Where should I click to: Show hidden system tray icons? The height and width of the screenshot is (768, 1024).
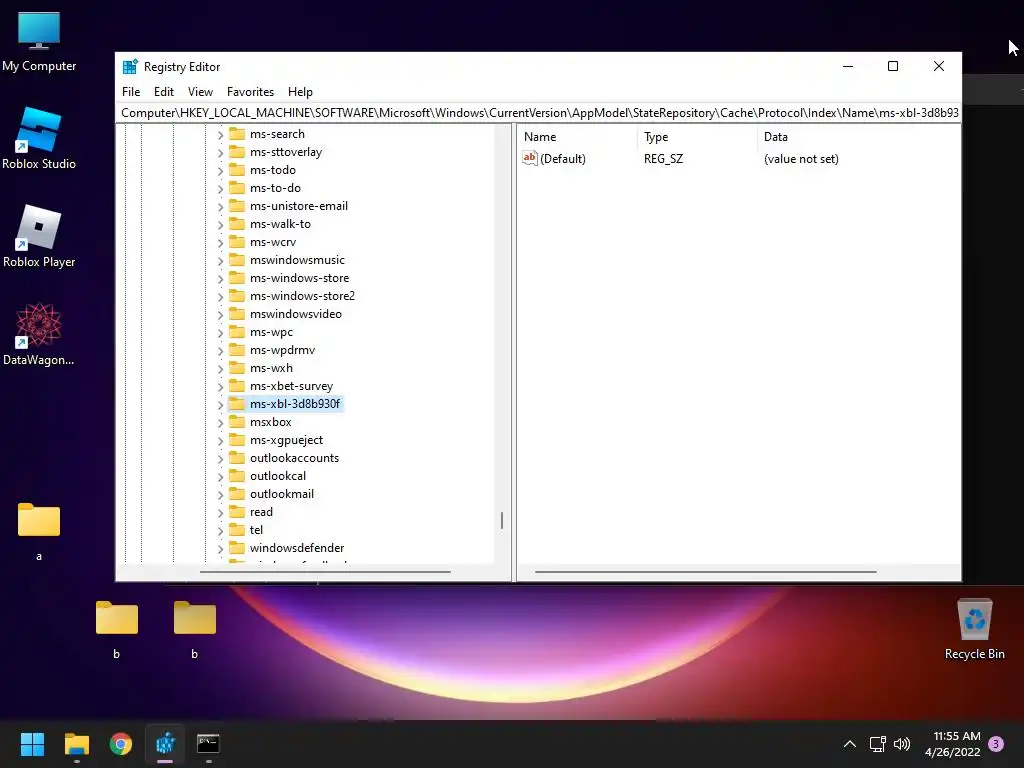tap(850, 744)
